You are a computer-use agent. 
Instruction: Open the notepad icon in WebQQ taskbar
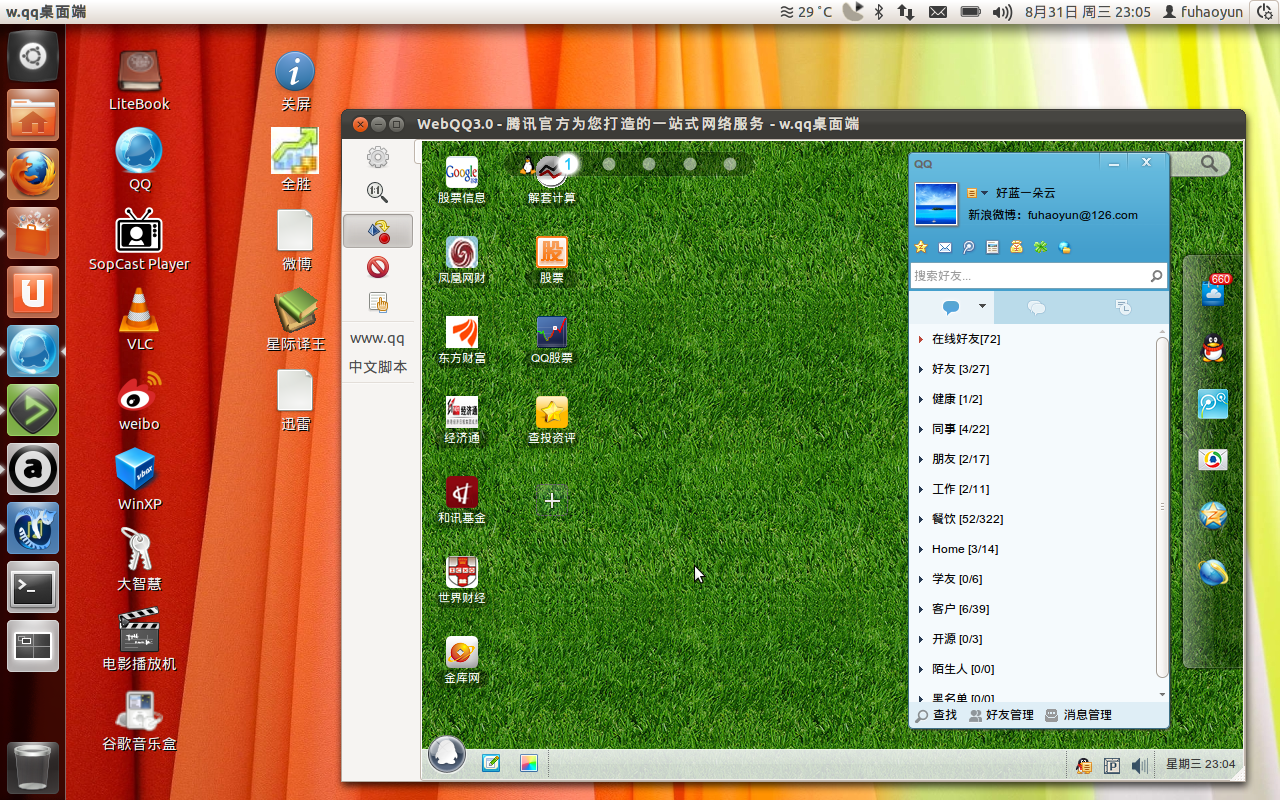491,763
